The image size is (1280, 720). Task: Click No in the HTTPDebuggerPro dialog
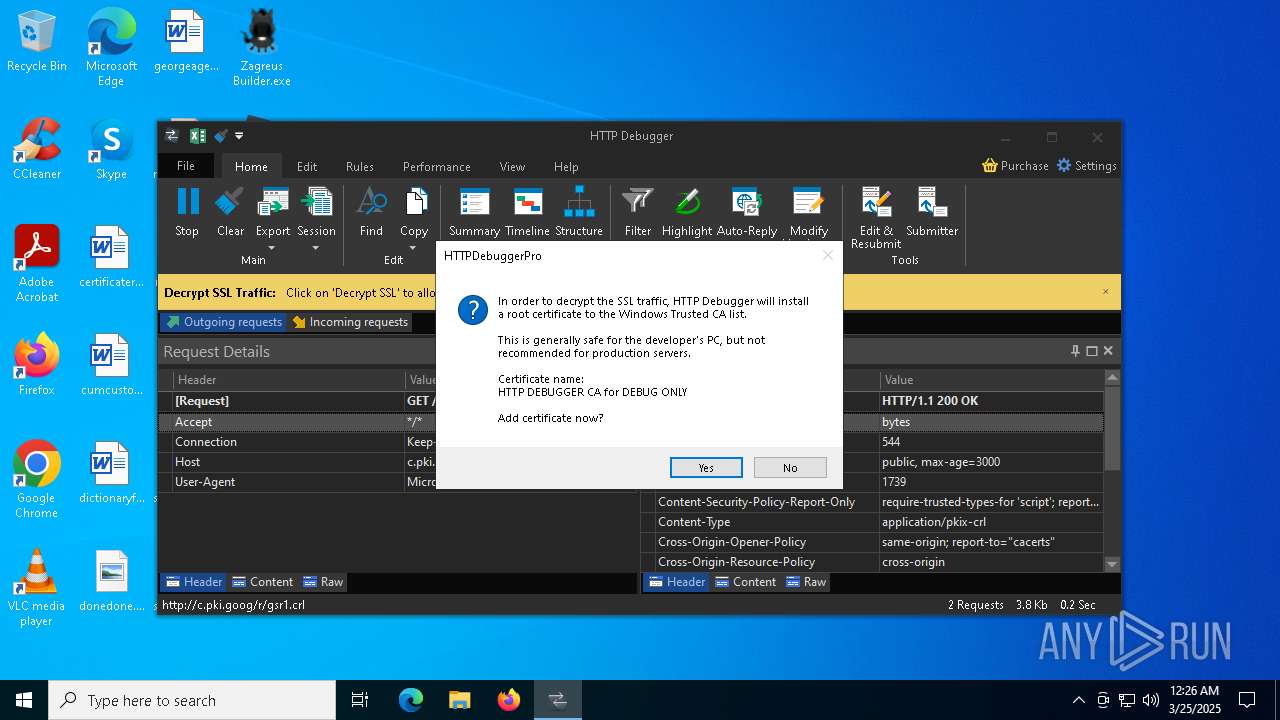[790, 468]
